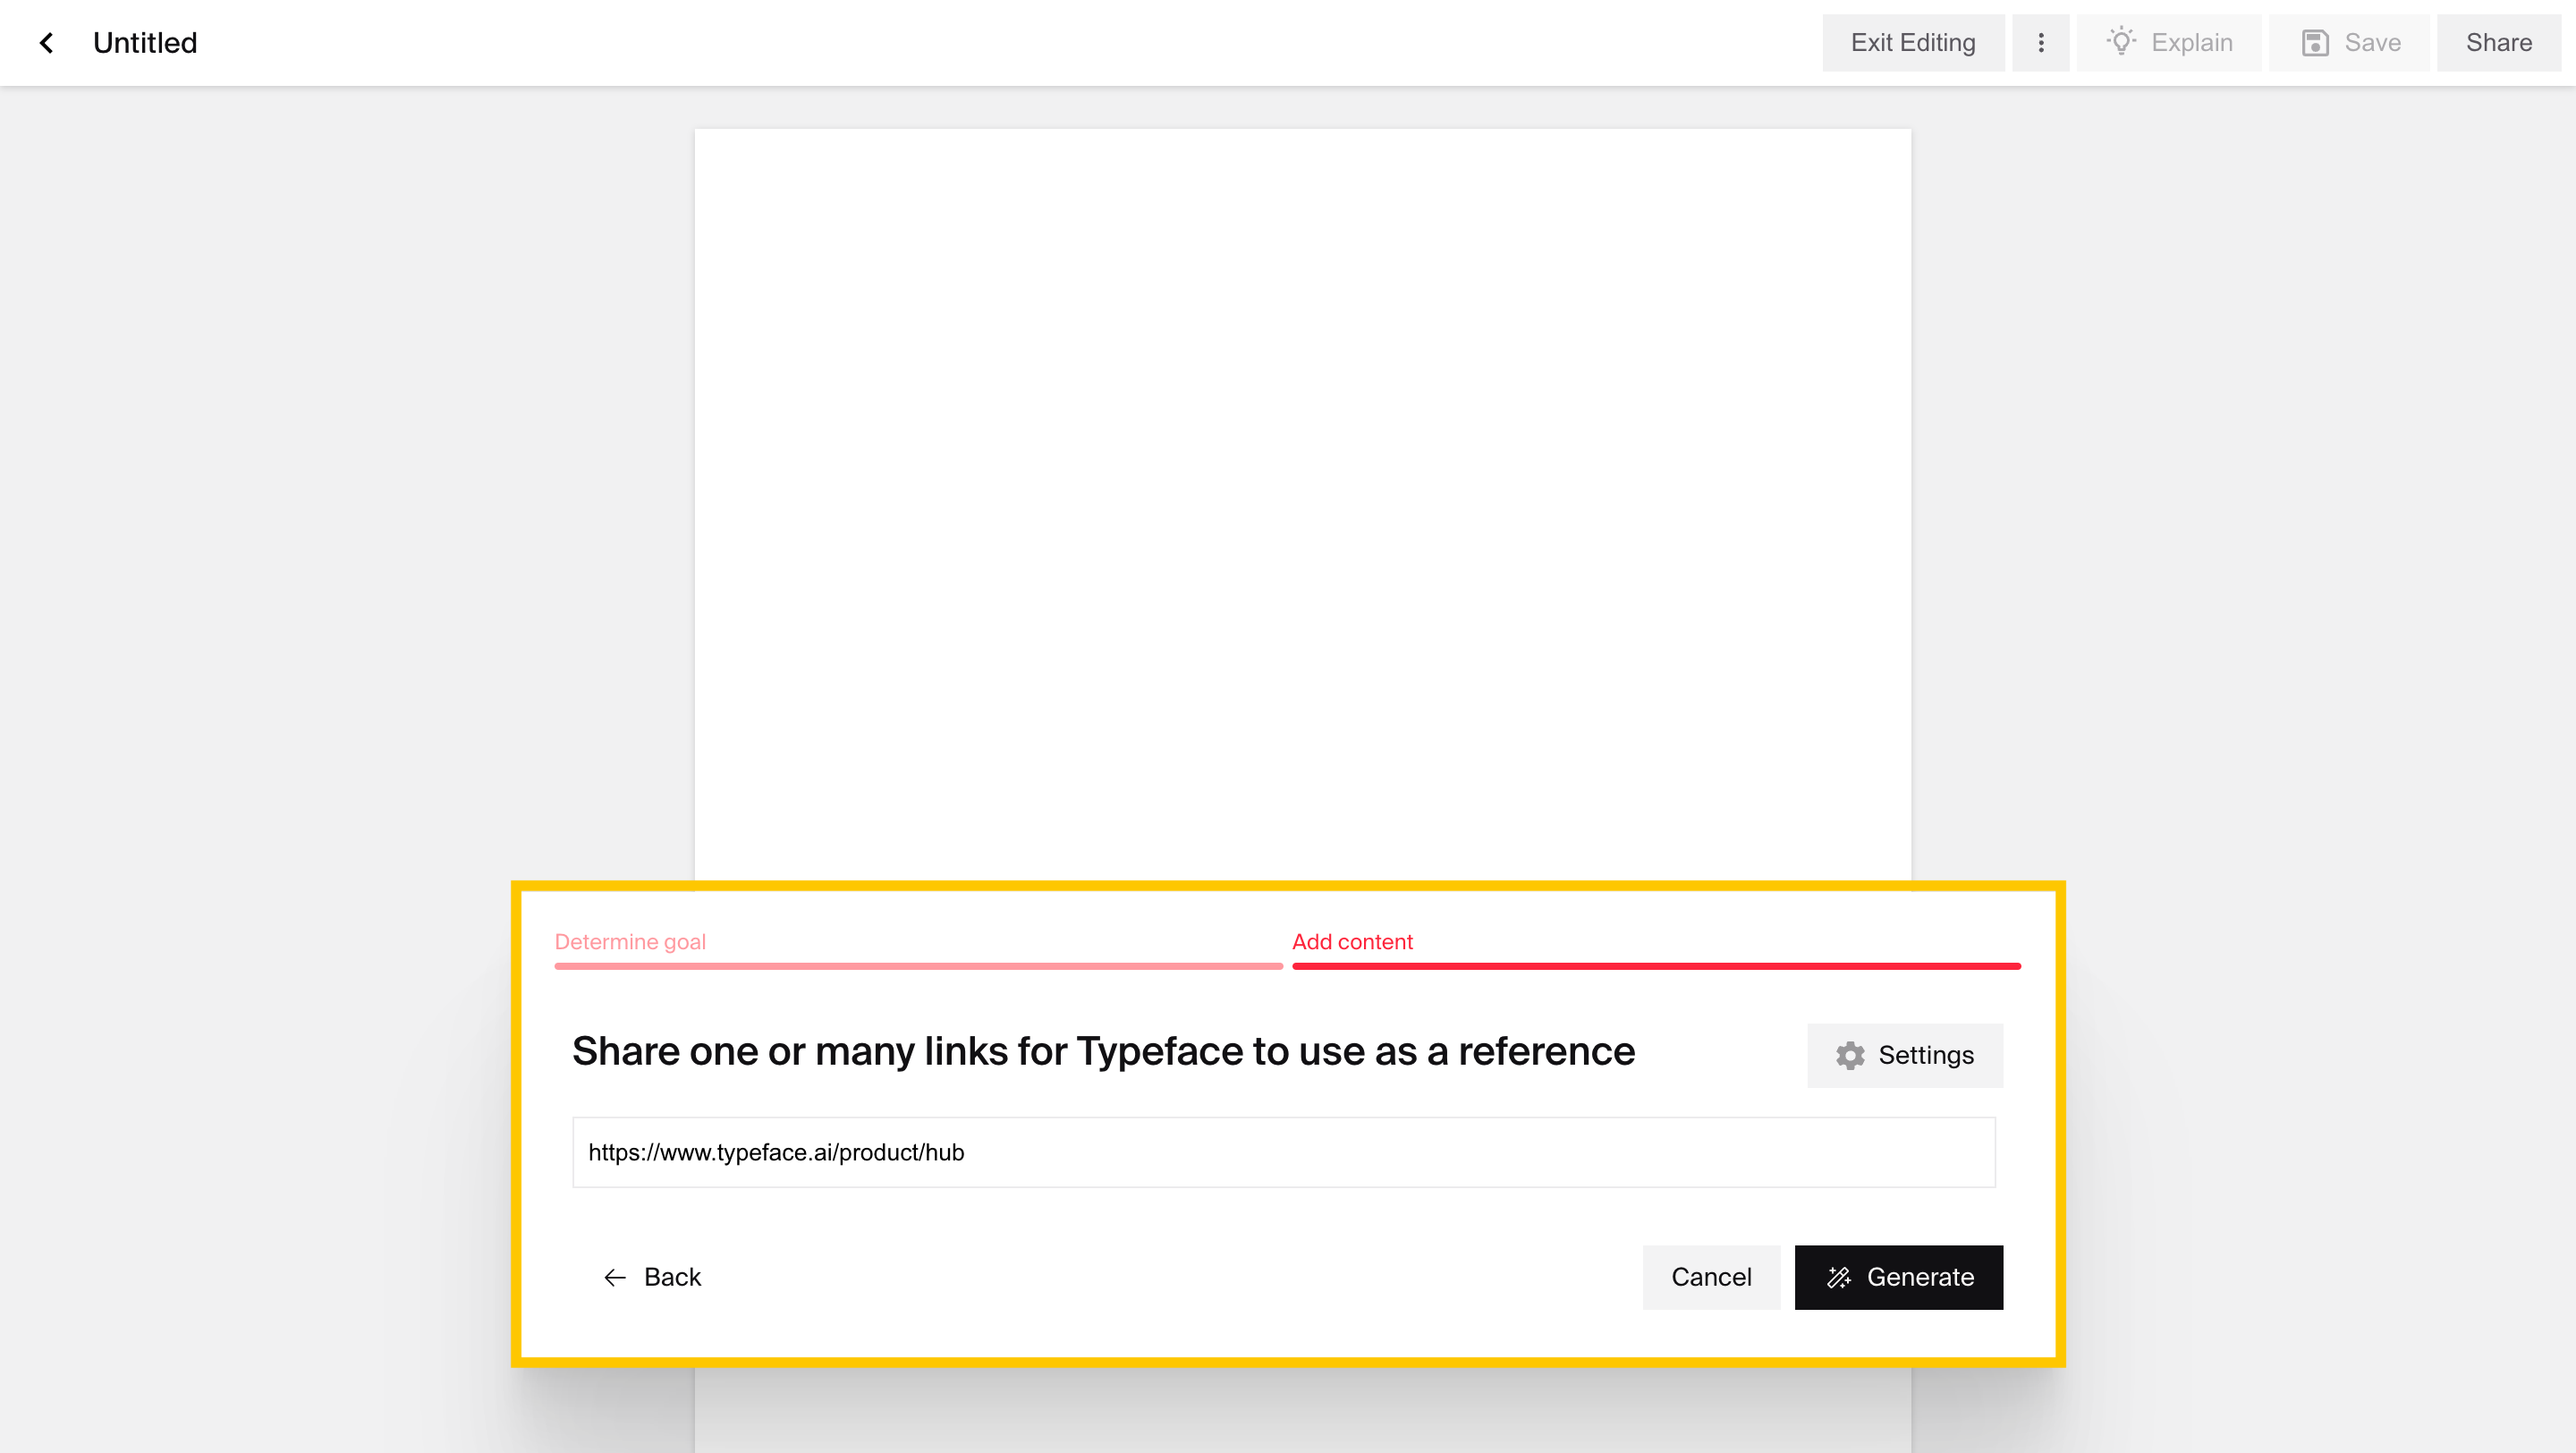2576x1453 pixels.
Task: Click the reference link URL input field
Action: [1283, 1152]
